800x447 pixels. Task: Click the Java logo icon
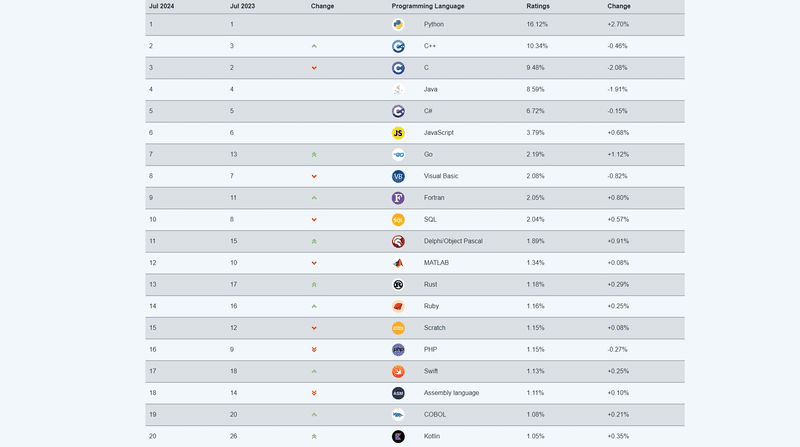pyautogui.click(x=398, y=89)
